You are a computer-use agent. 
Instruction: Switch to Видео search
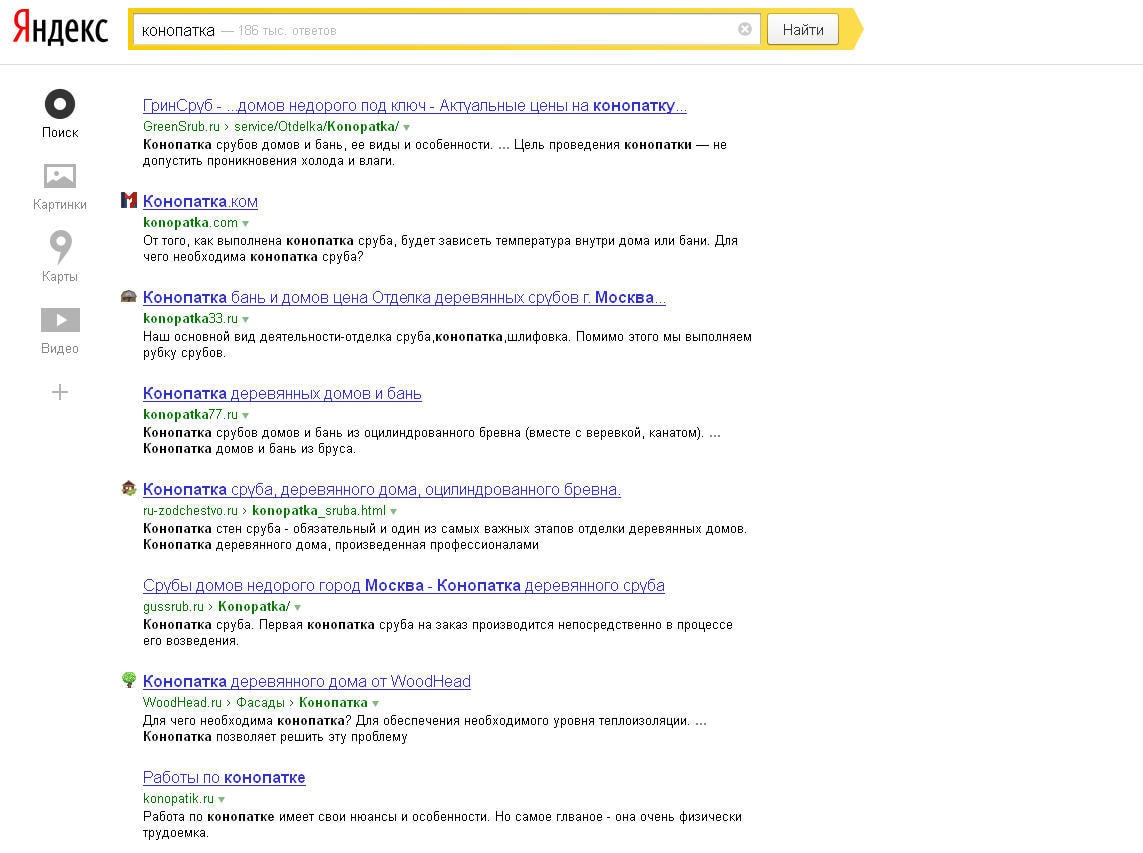coord(60,330)
